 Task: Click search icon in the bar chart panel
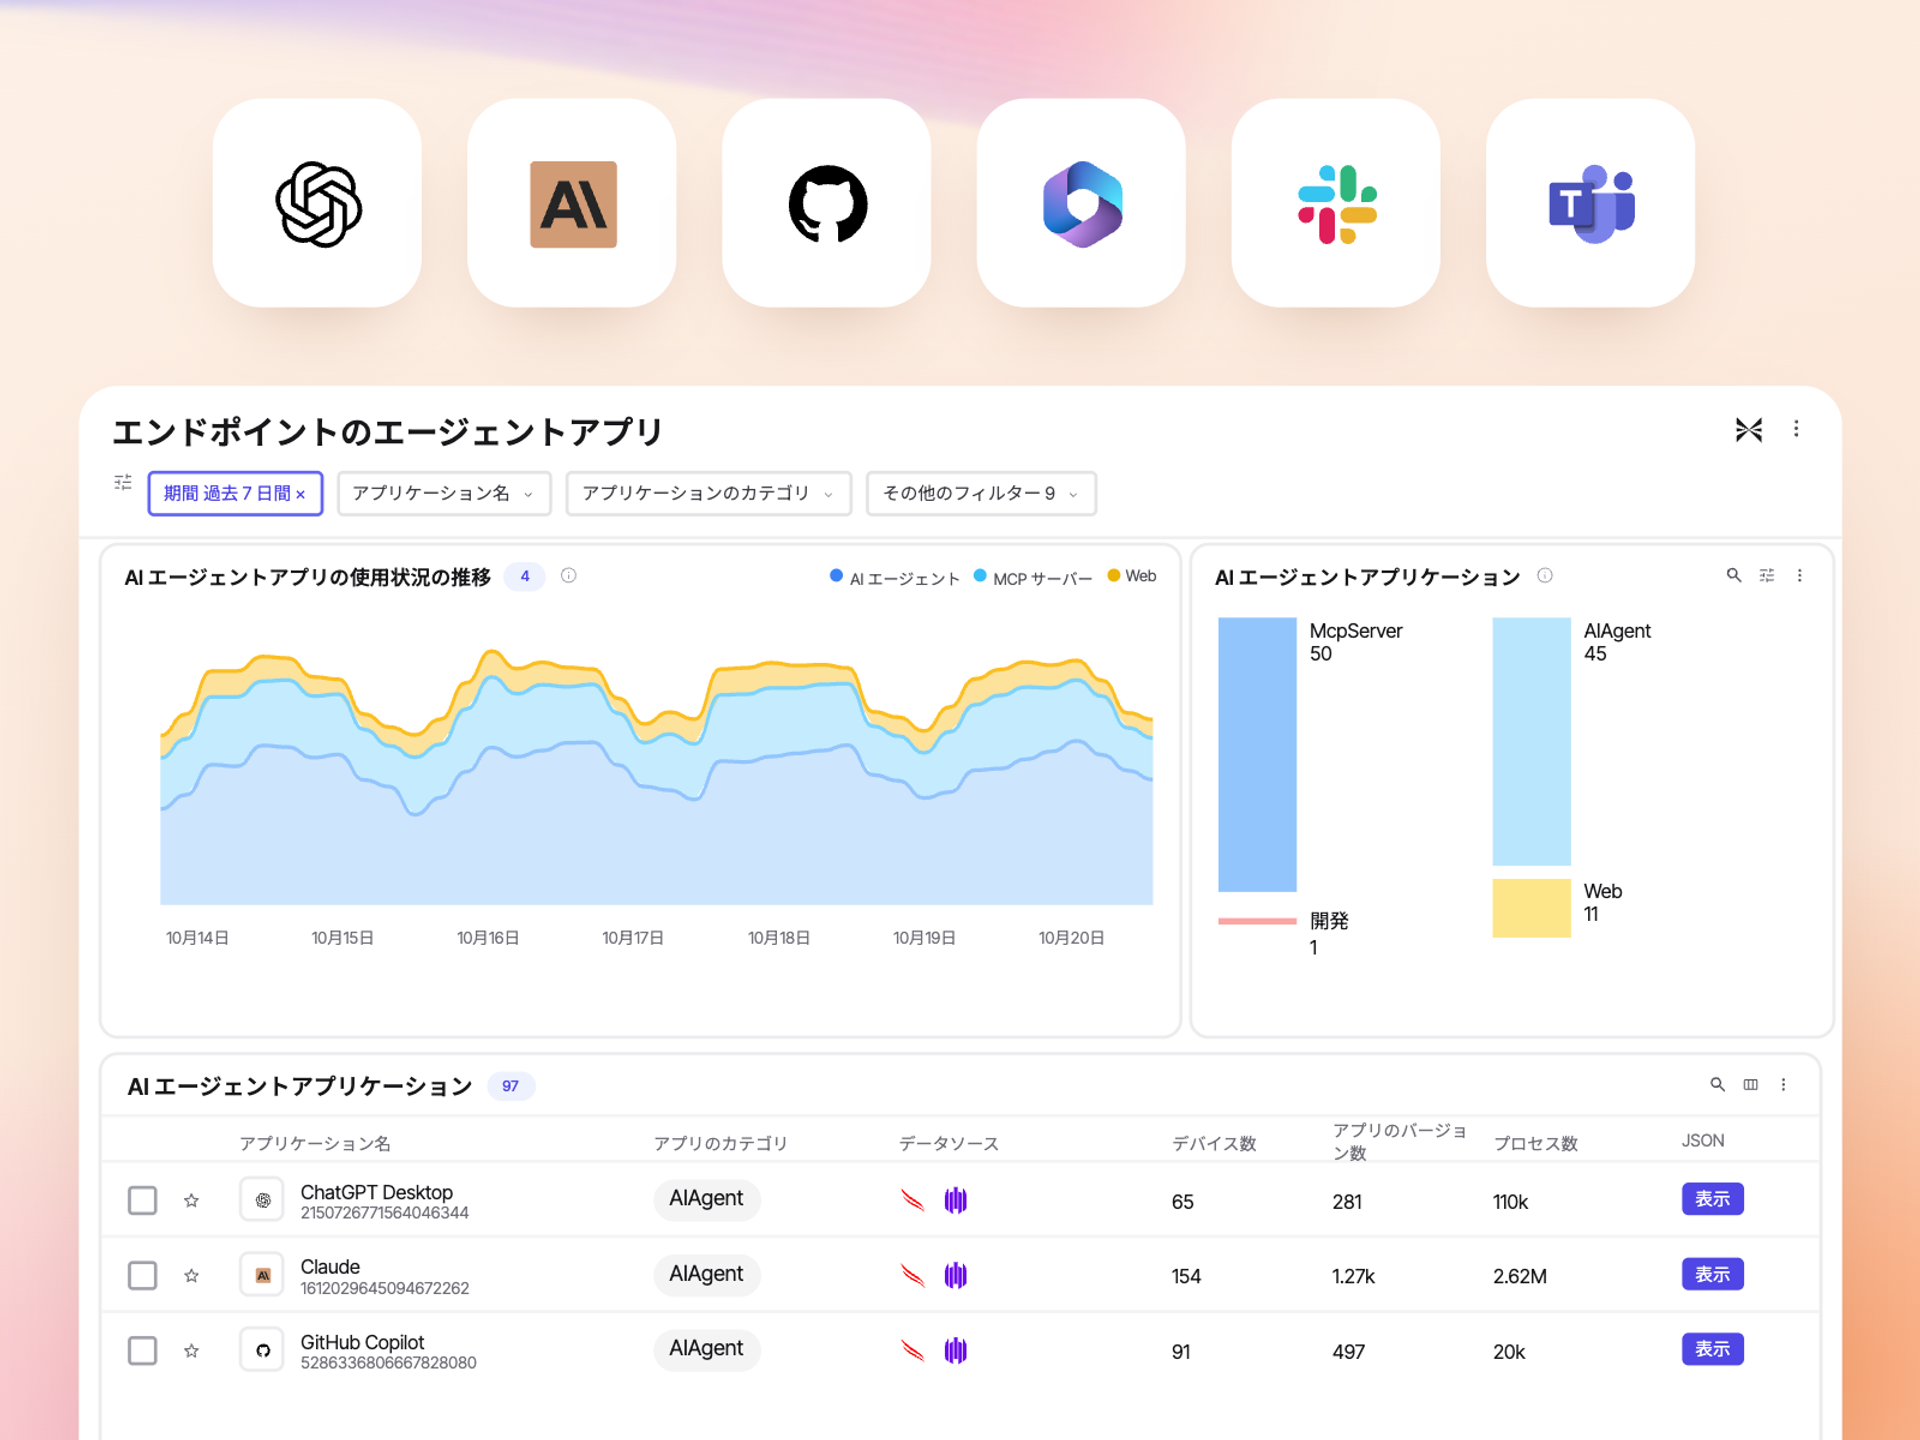[x=1734, y=575]
